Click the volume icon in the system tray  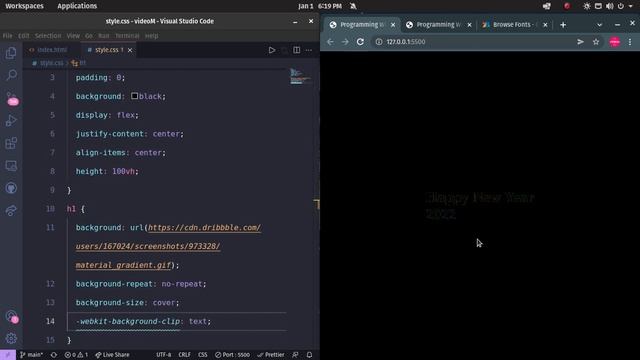(x=609, y=6)
